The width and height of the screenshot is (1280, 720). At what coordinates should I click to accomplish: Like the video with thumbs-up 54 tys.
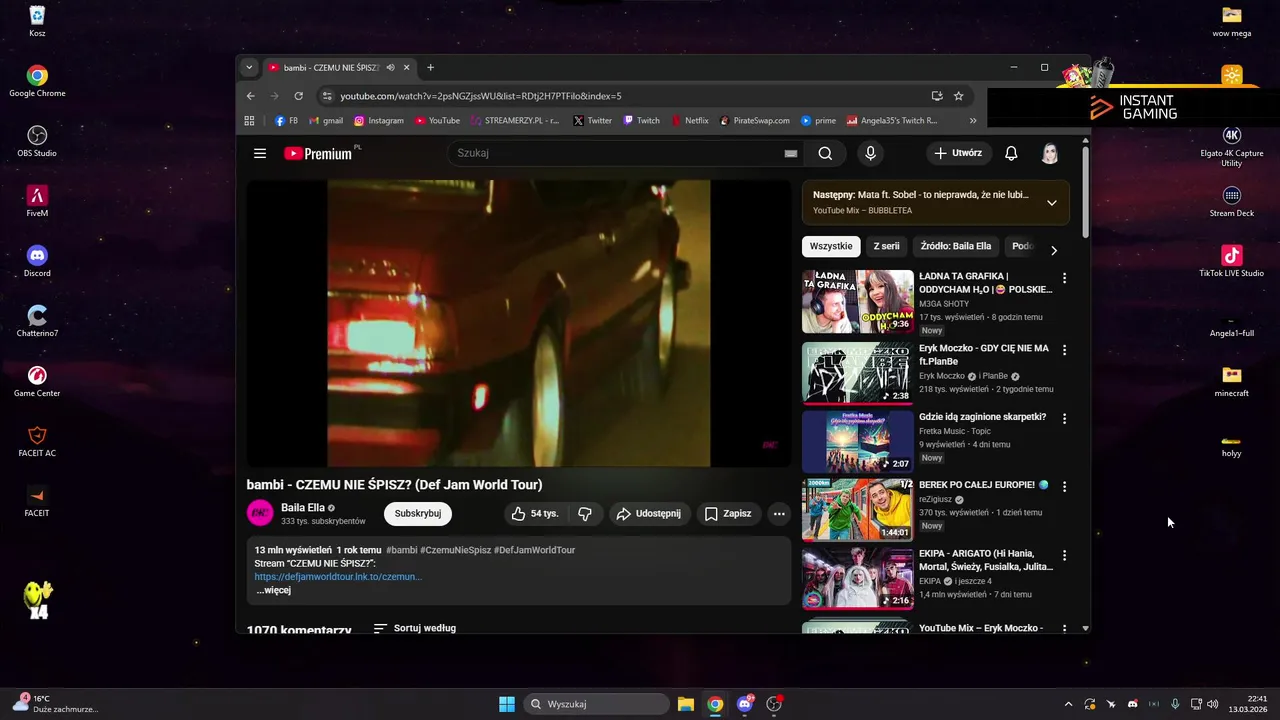click(x=535, y=513)
